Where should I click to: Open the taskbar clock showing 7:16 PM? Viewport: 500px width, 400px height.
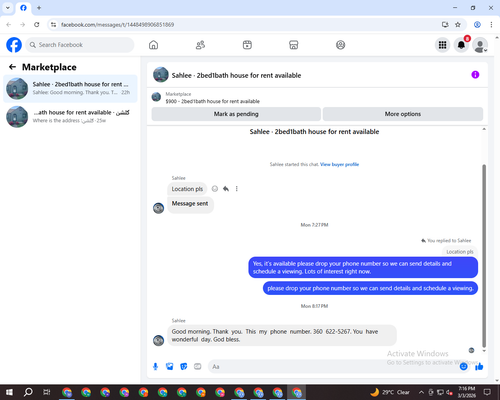pyautogui.click(x=467, y=392)
